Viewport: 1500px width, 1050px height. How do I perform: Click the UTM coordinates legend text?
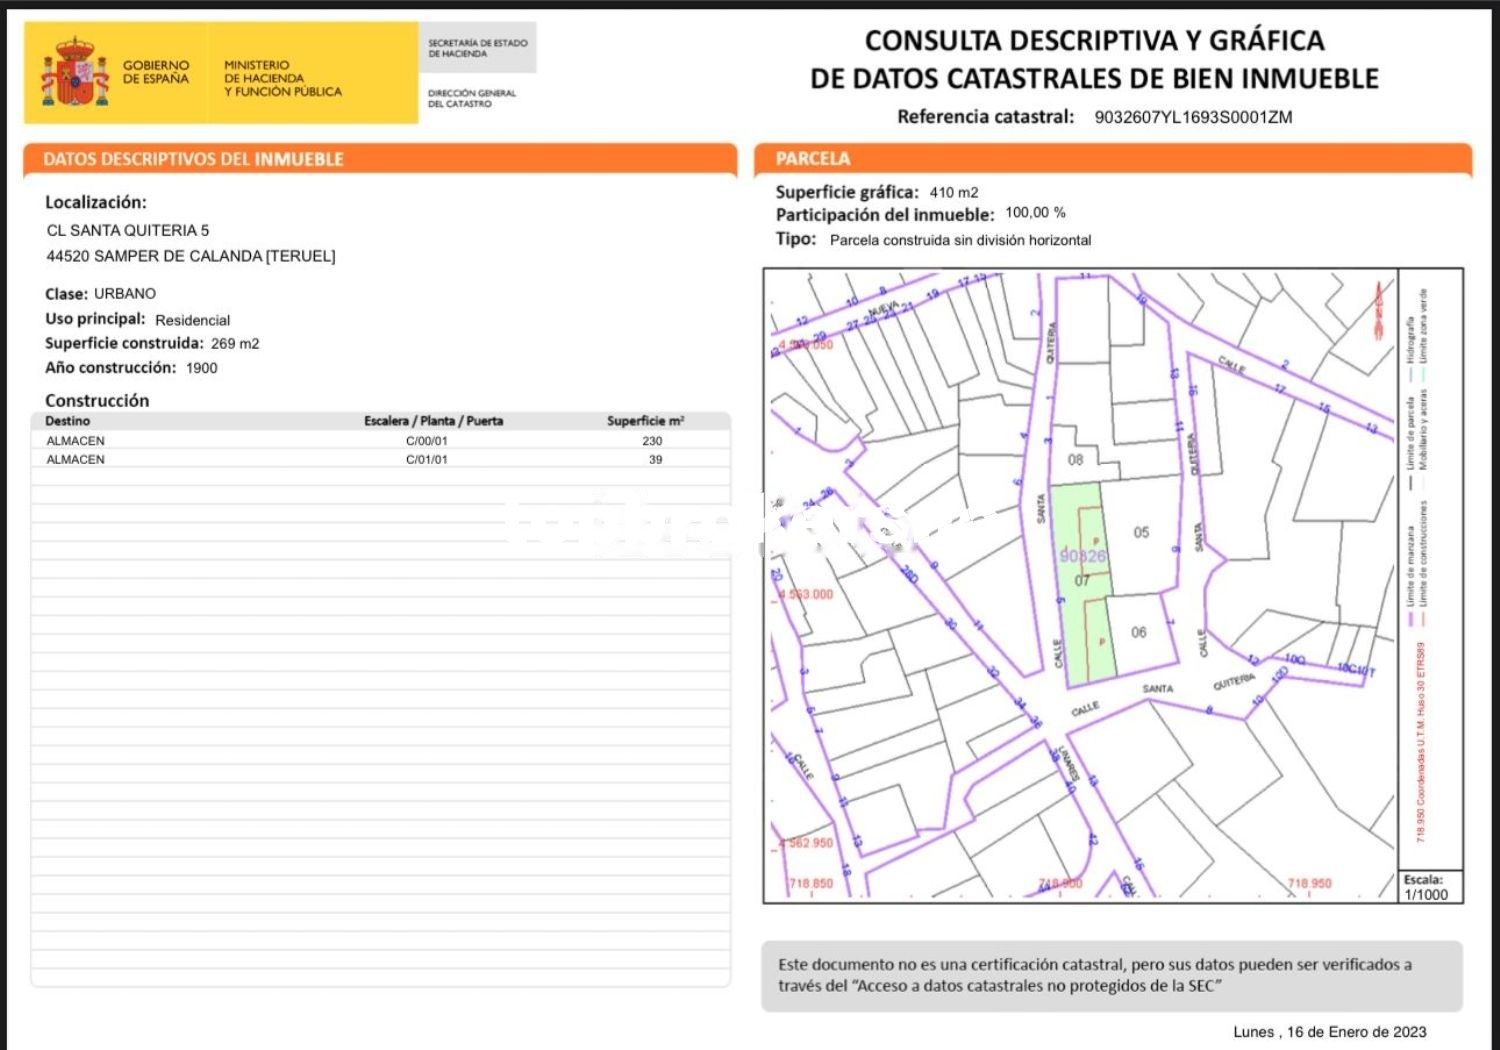pos(1420,742)
